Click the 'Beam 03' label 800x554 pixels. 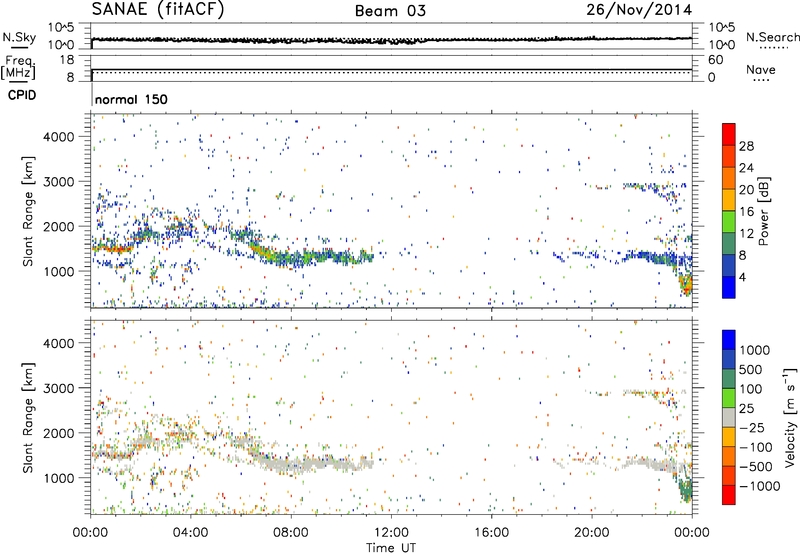pyautogui.click(x=390, y=11)
